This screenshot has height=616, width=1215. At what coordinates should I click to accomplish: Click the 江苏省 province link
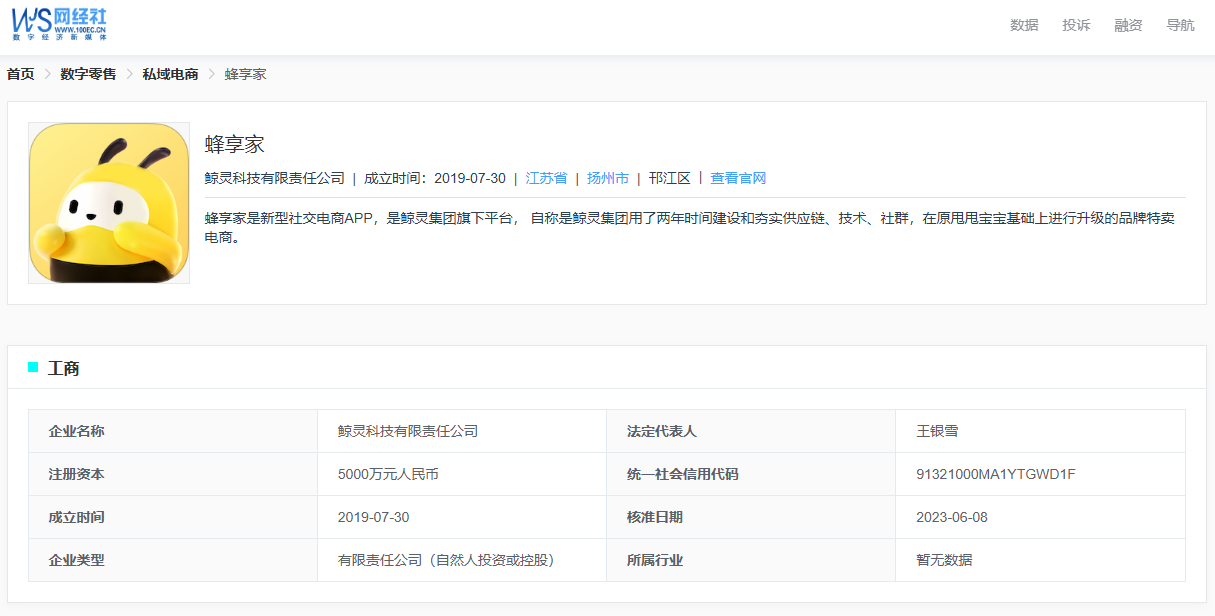click(546, 178)
